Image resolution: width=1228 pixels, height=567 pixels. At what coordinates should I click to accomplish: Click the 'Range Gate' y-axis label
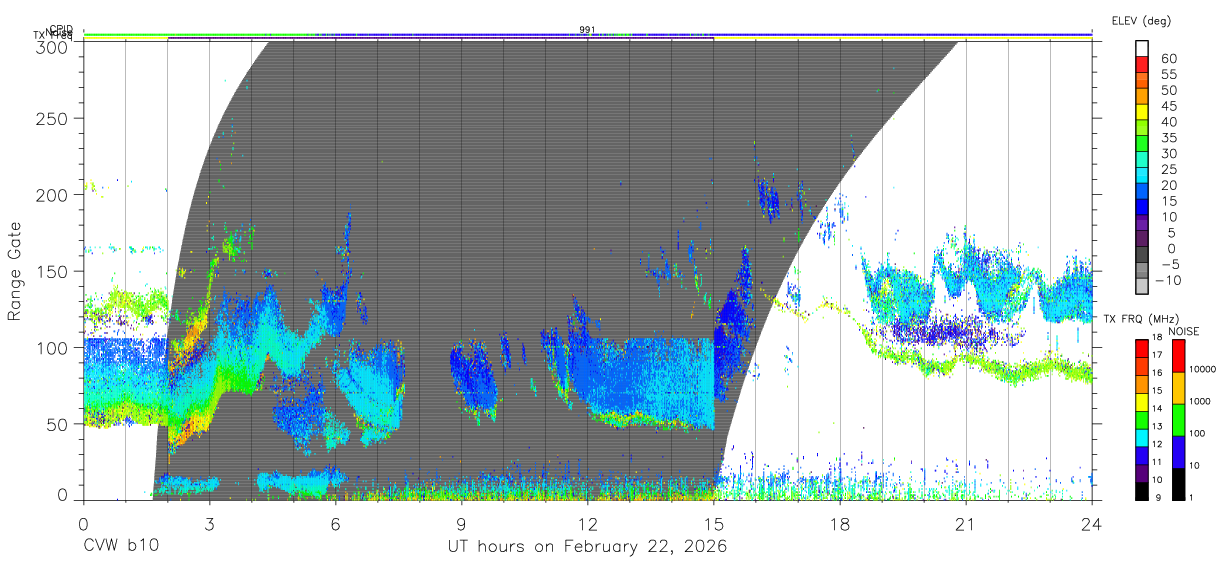tap(15, 271)
